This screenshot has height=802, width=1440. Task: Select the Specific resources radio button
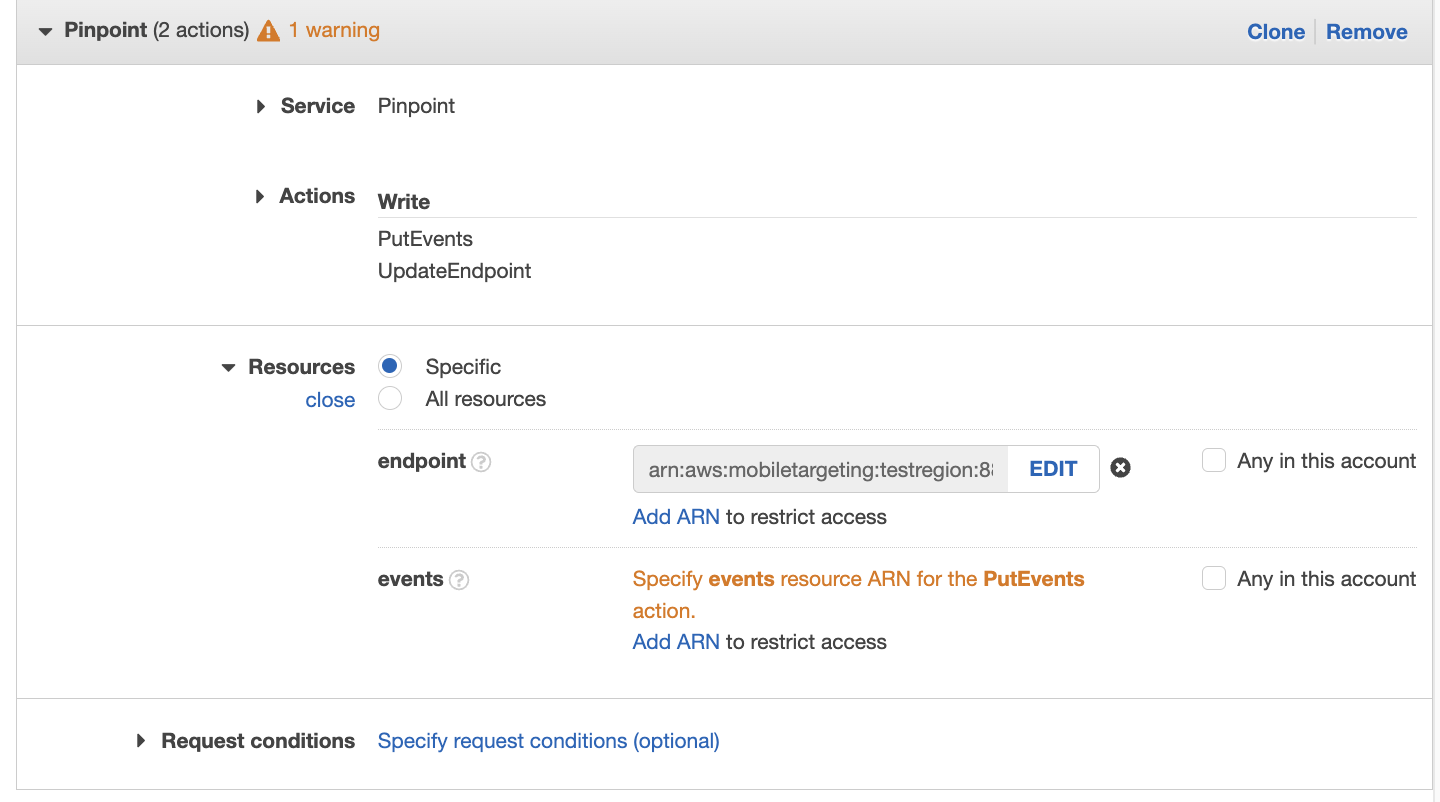point(389,365)
